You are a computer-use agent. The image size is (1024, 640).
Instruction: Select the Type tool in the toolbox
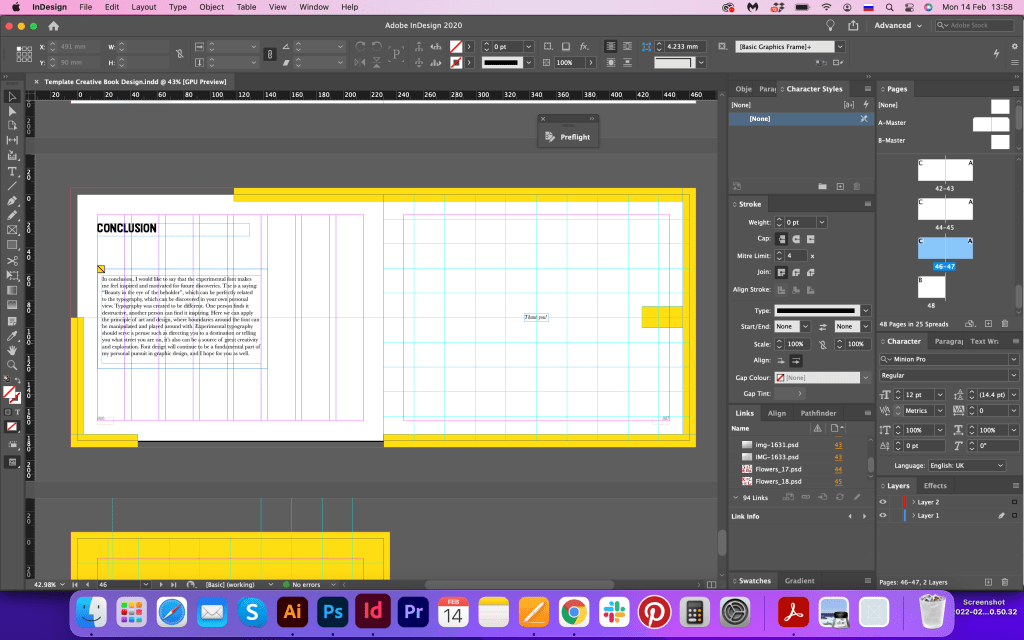point(12,171)
